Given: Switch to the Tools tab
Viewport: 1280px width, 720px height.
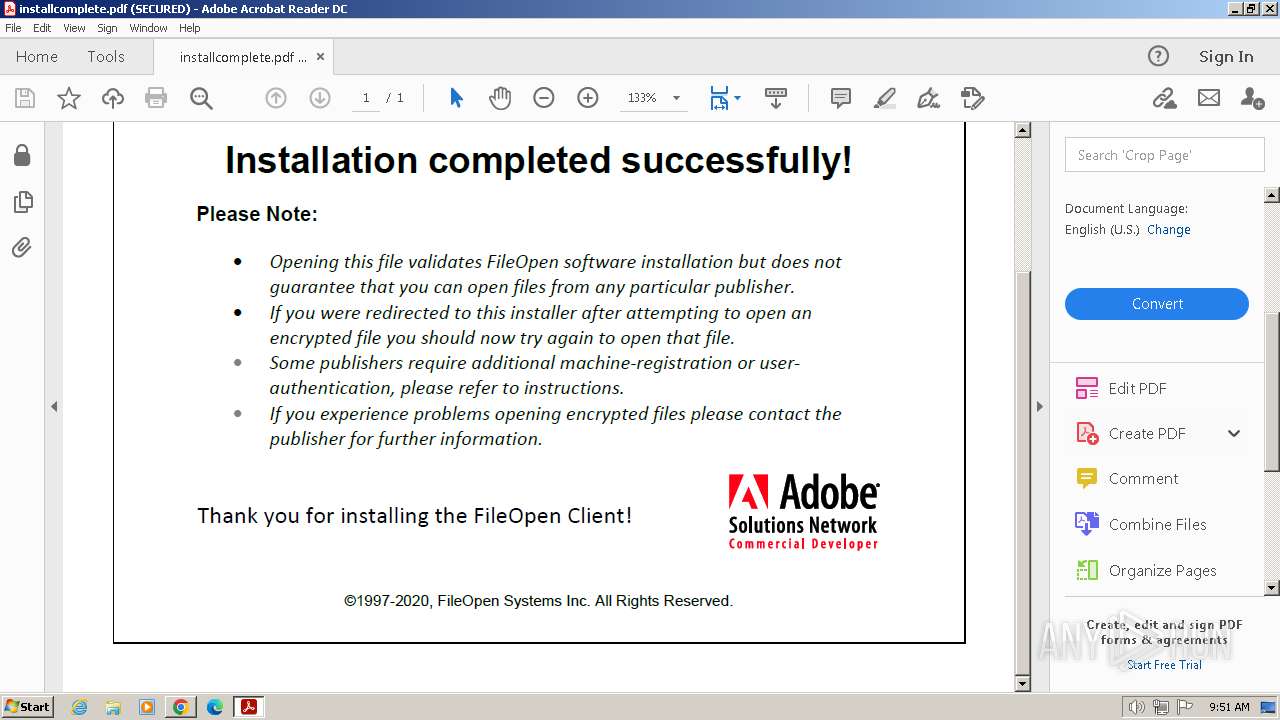Looking at the screenshot, I should [106, 56].
